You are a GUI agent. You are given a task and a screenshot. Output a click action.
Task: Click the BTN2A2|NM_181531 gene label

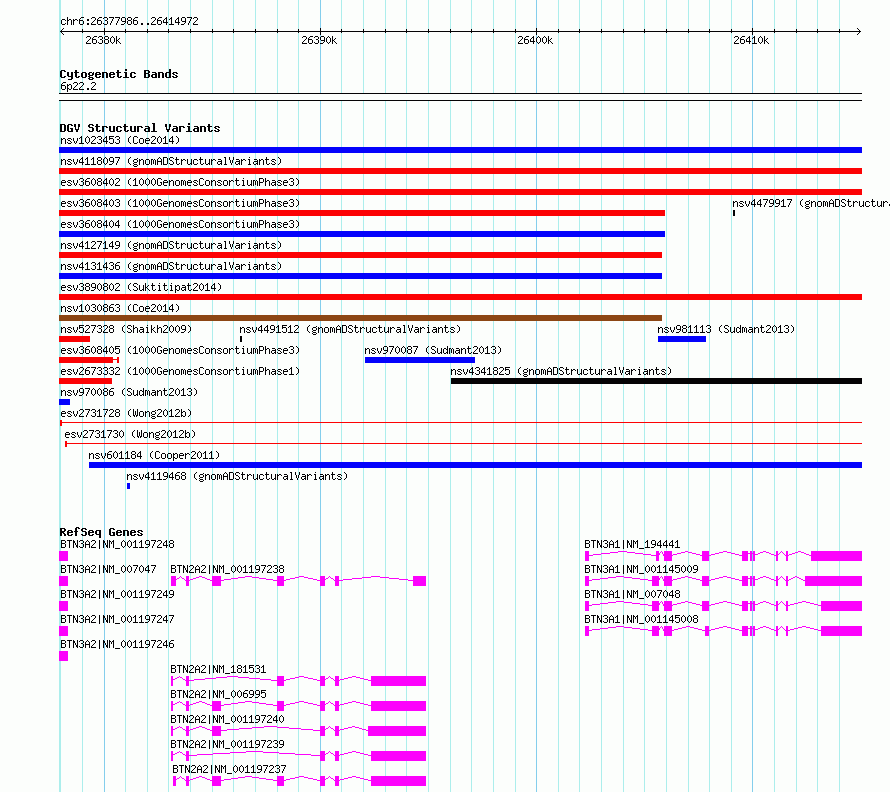[x=218, y=669]
